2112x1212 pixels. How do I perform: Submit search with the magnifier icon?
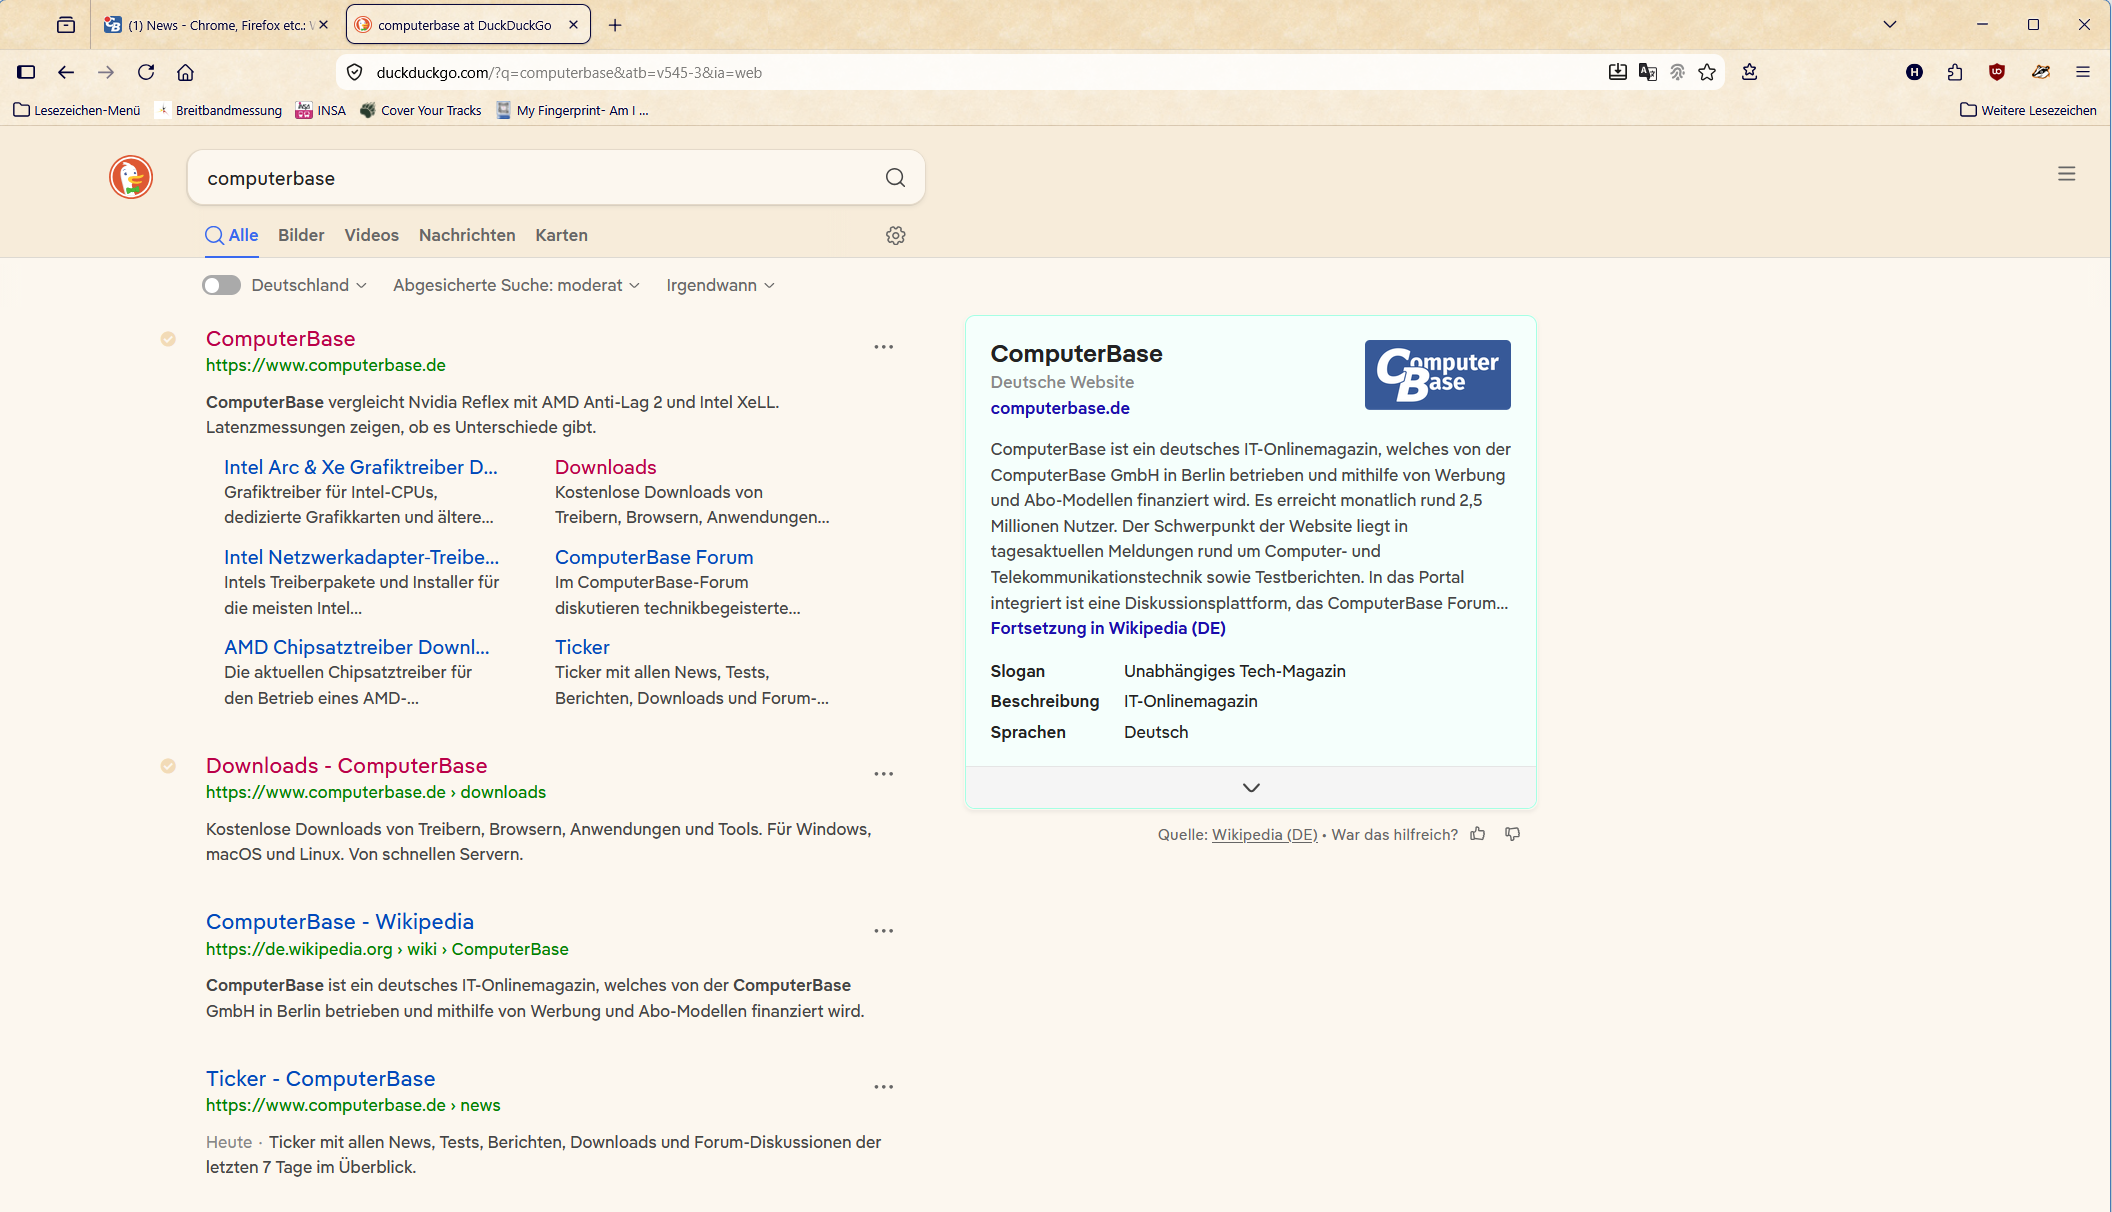pyautogui.click(x=895, y=178)
